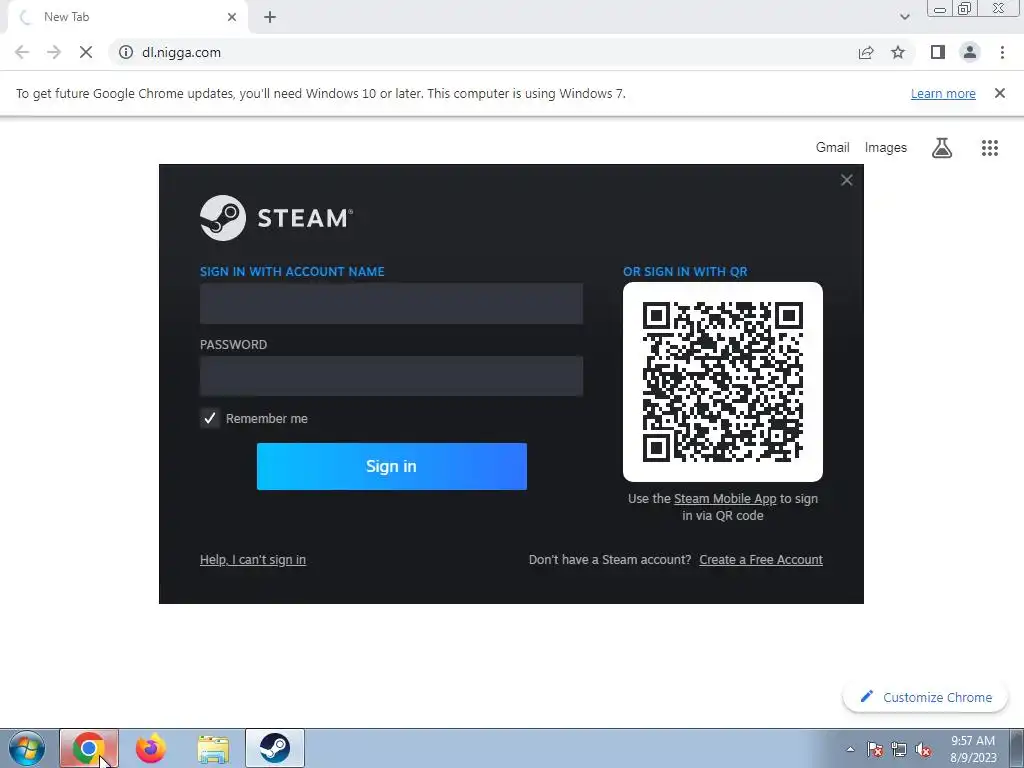Viewport: 1024px width, 768px height.
Task: Focus the account name field
Action: [x=391, y=304]
